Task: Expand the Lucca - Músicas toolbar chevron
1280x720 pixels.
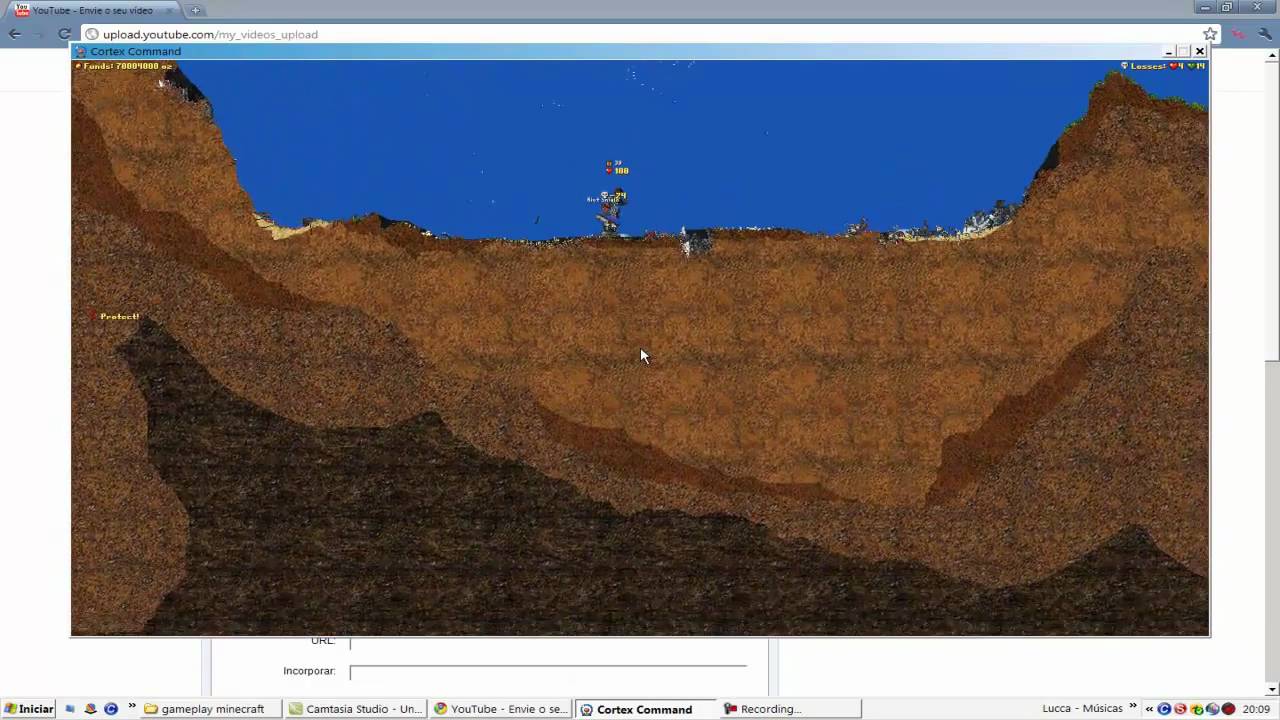Action: coord(1134,707)
